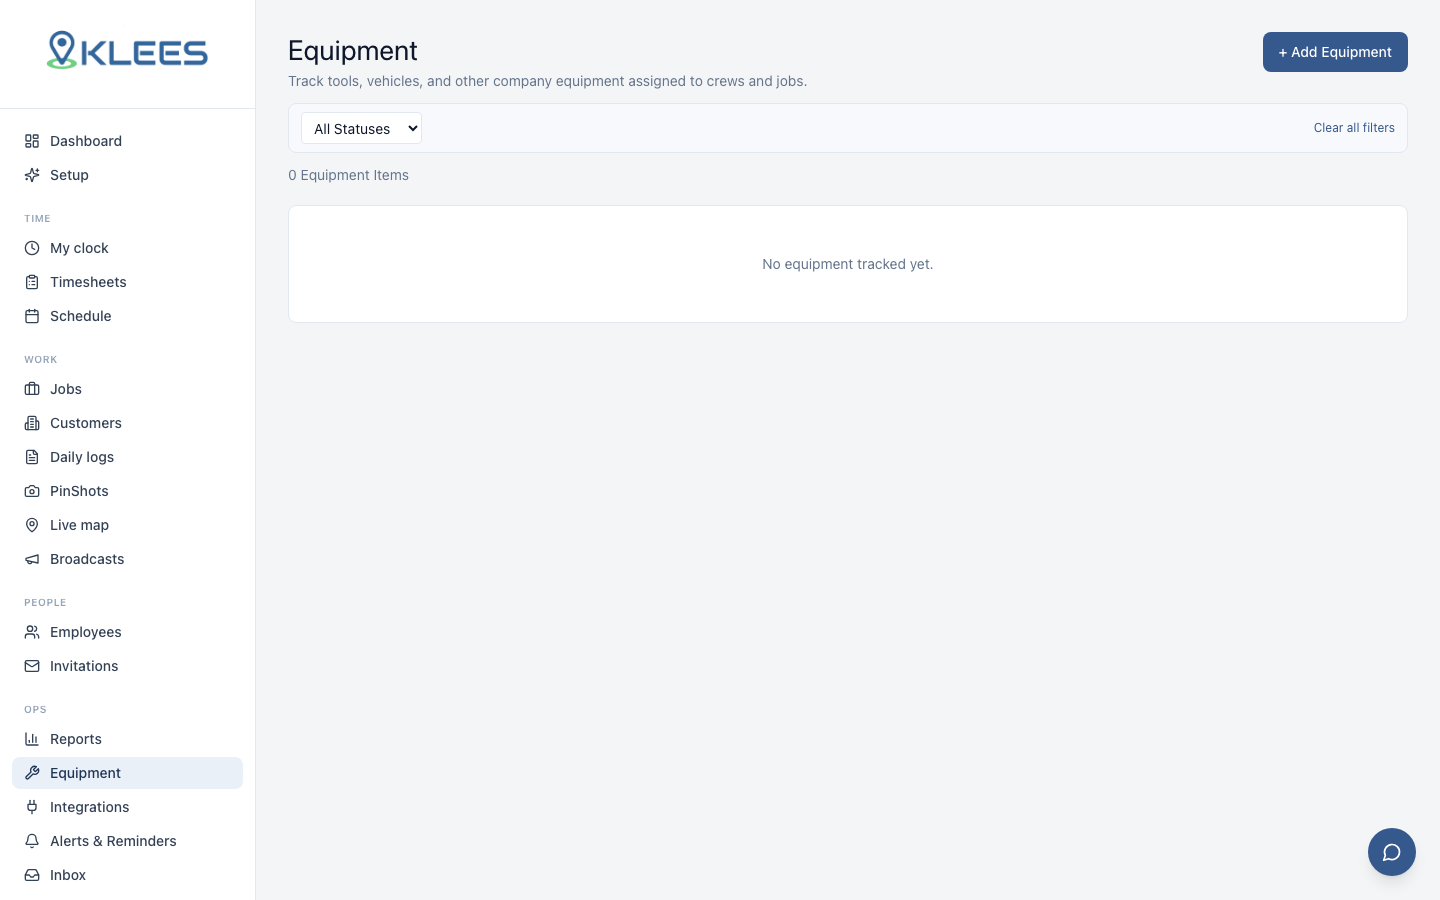Click the My clock icon
This screenshot has width=1440, height=900.
(x=32, y=248)
